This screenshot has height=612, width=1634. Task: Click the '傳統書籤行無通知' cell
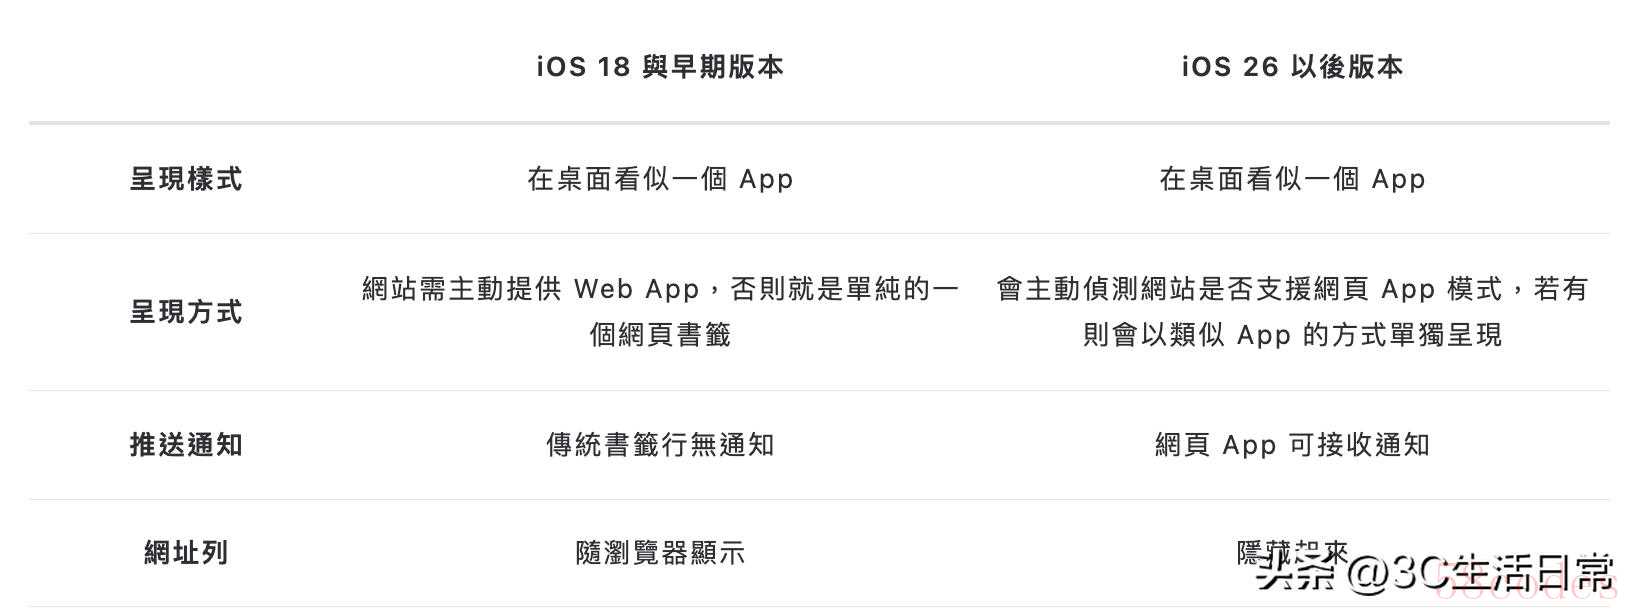pyautogui.click(x=660, y=445)
